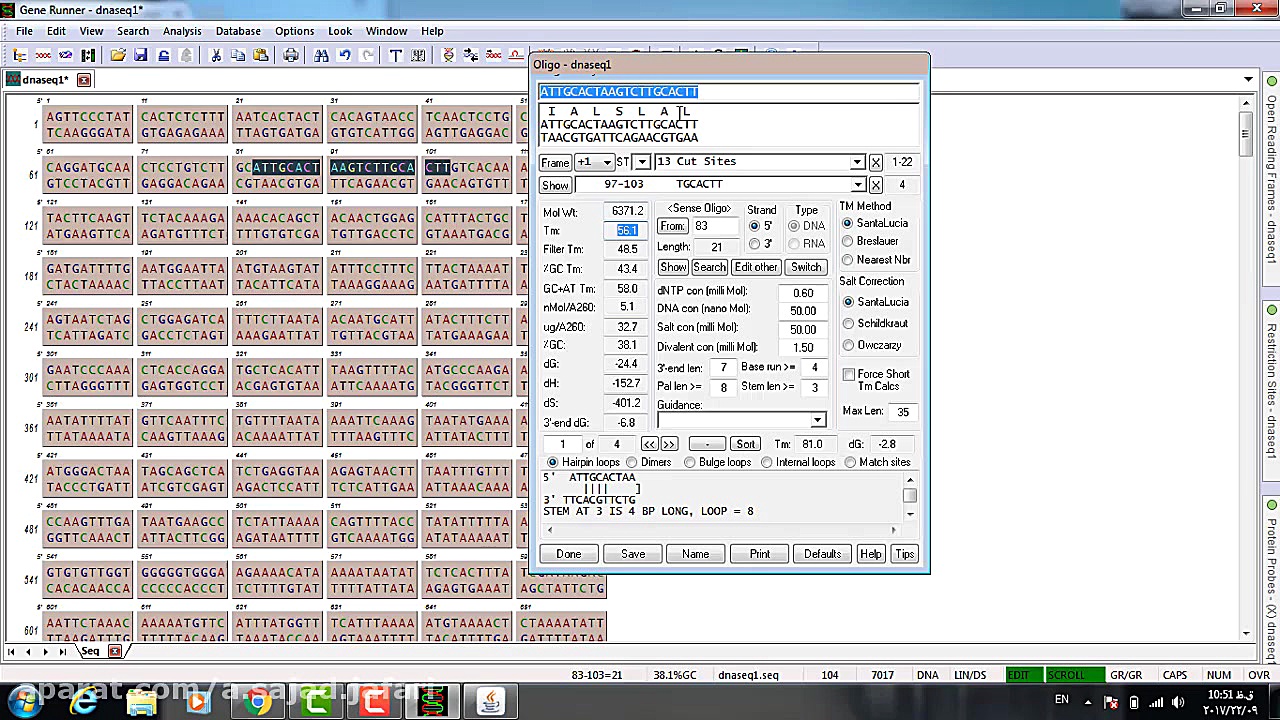
Task: Click the Save floppy disk icon
Action: pyautogui.click(x=141, y=56)
